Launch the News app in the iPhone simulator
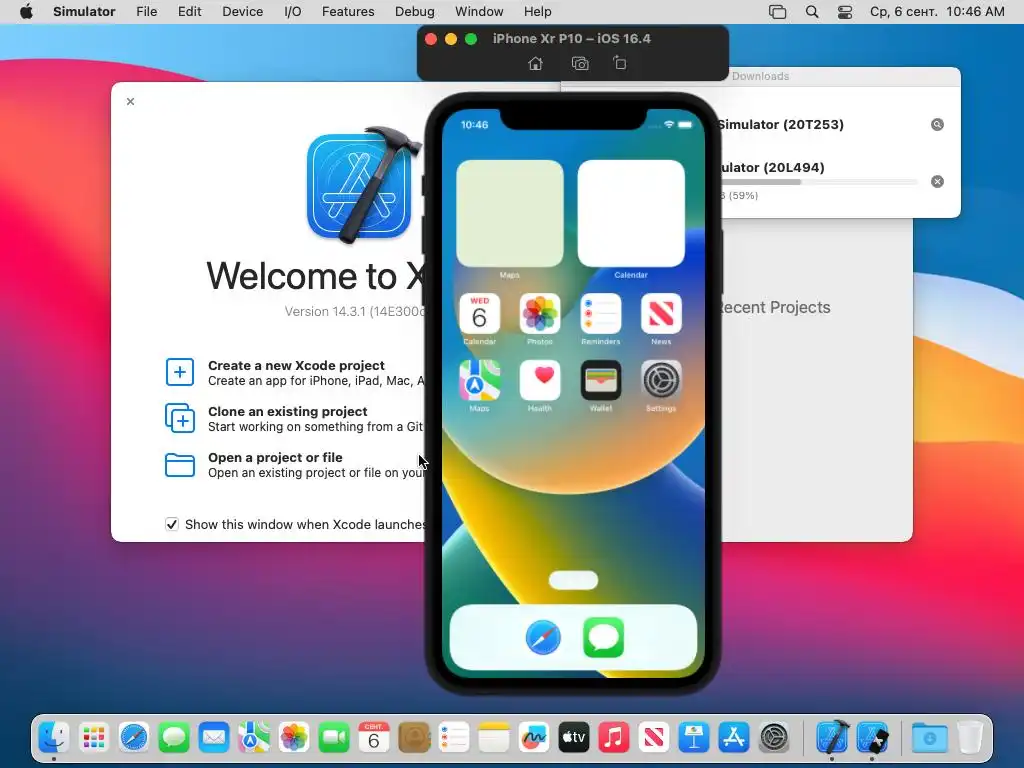This screenshot has width=1024, height=768. click(661, 313)
